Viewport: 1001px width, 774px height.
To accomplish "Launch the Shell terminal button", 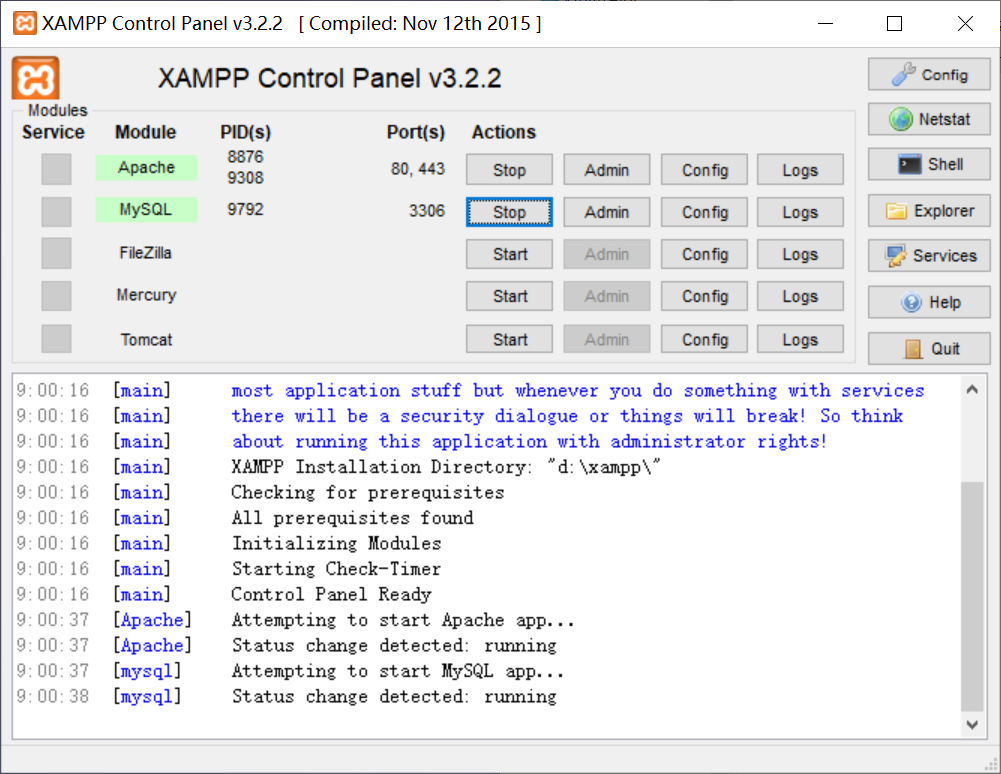I will [x=929, y=164].
